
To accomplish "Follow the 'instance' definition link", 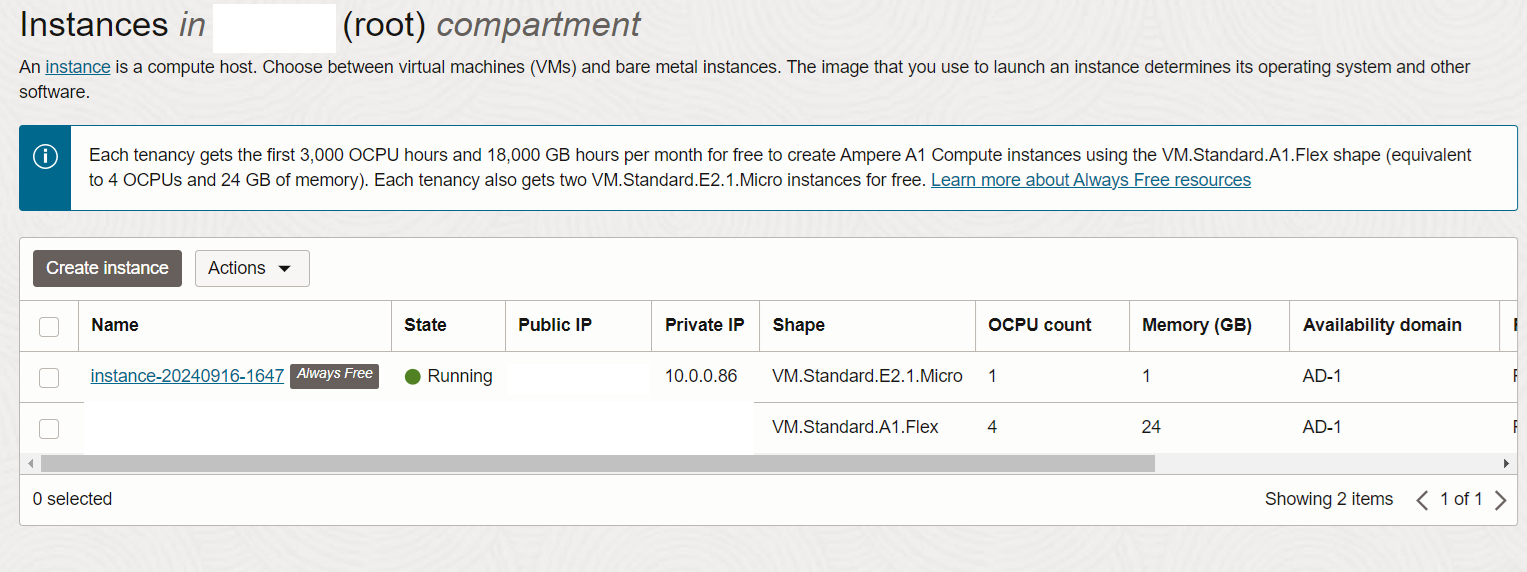I will pos(77,67).
